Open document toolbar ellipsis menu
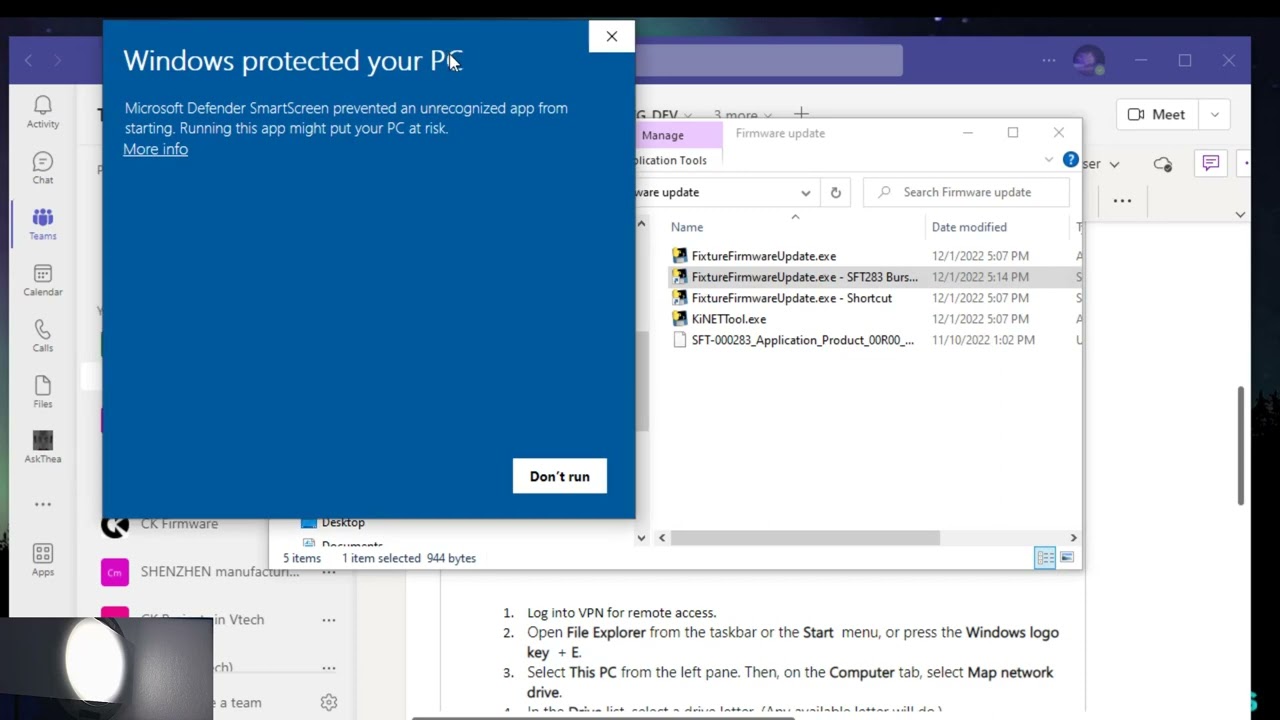Viewport: 1280px width, 720px height. 1122,201
